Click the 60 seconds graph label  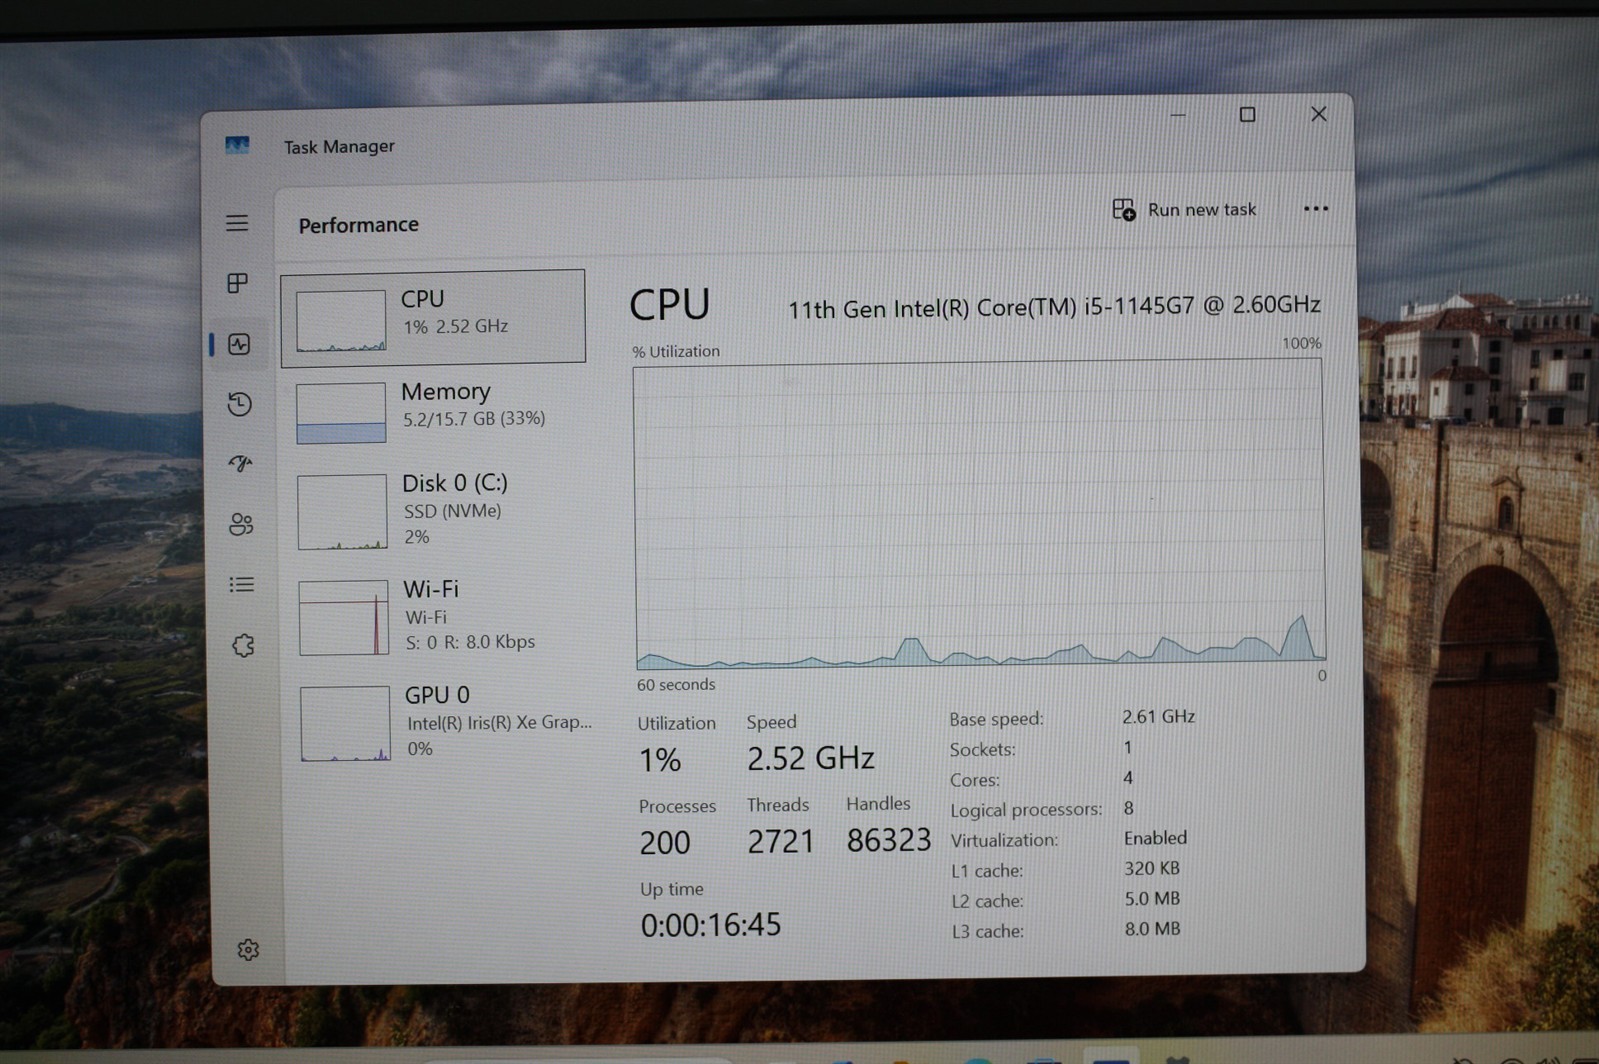676,685
